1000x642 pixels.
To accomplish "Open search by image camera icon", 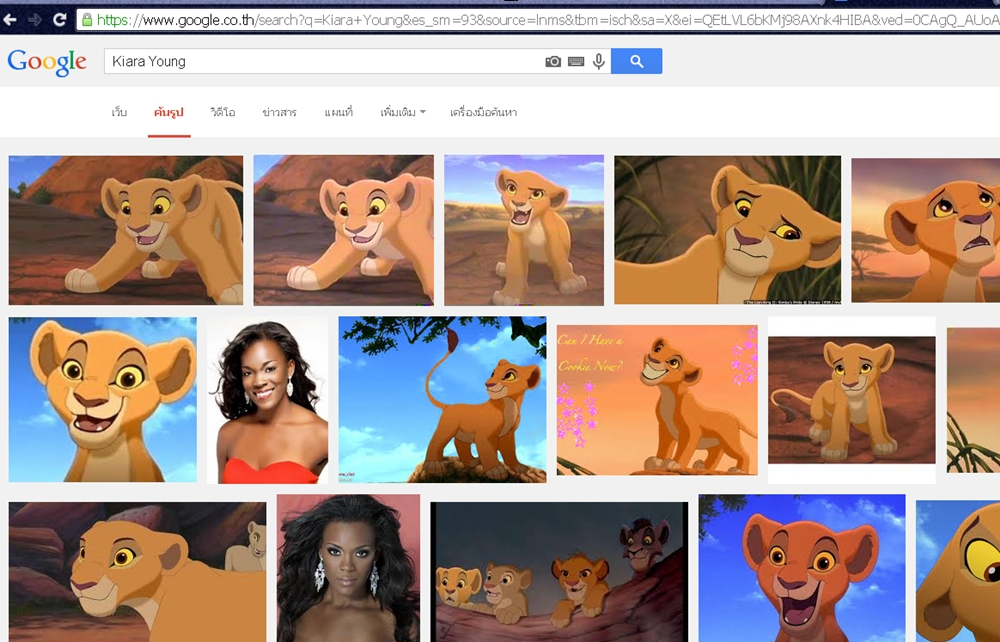I will coord(553,61).
